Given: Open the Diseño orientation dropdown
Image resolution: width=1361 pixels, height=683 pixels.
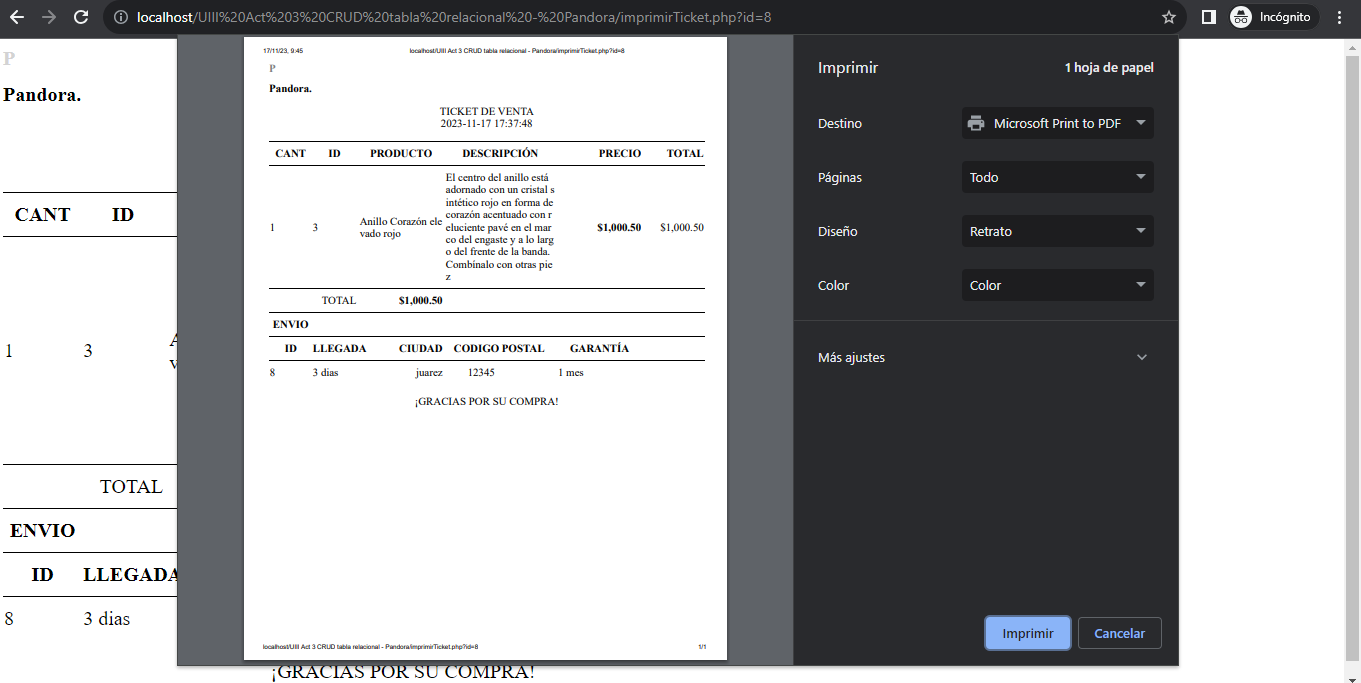Looking at the screenshot, I should pos(1057,231).
